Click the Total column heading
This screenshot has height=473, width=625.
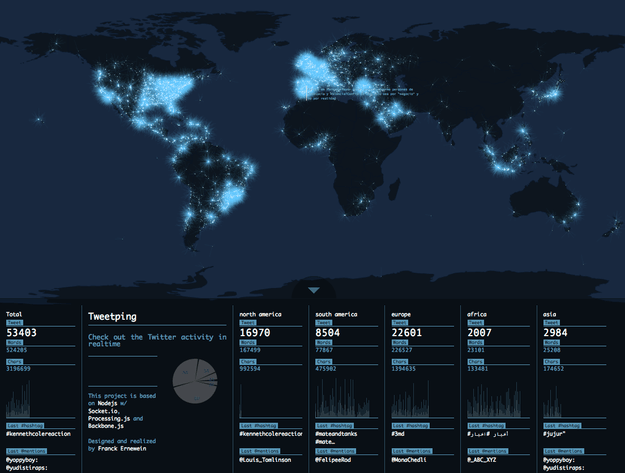14,314
